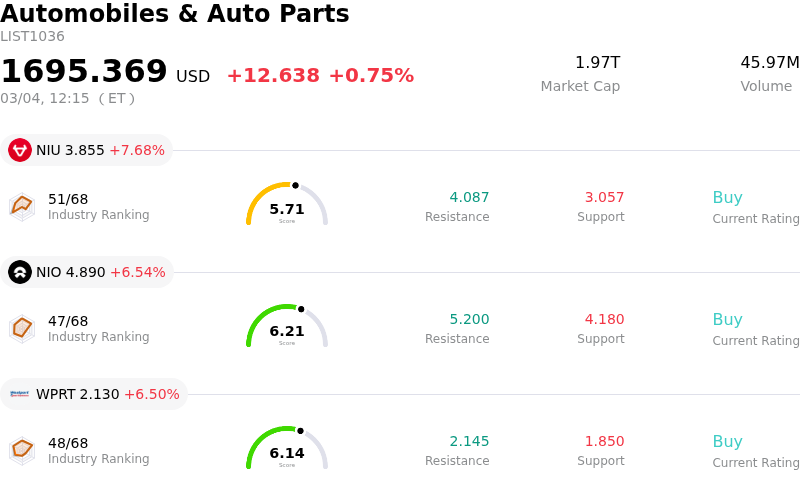The width and height of the screenshot is (800, 488).
Task: Click the 1.97T Market Cap value
Action: [597, 63]
